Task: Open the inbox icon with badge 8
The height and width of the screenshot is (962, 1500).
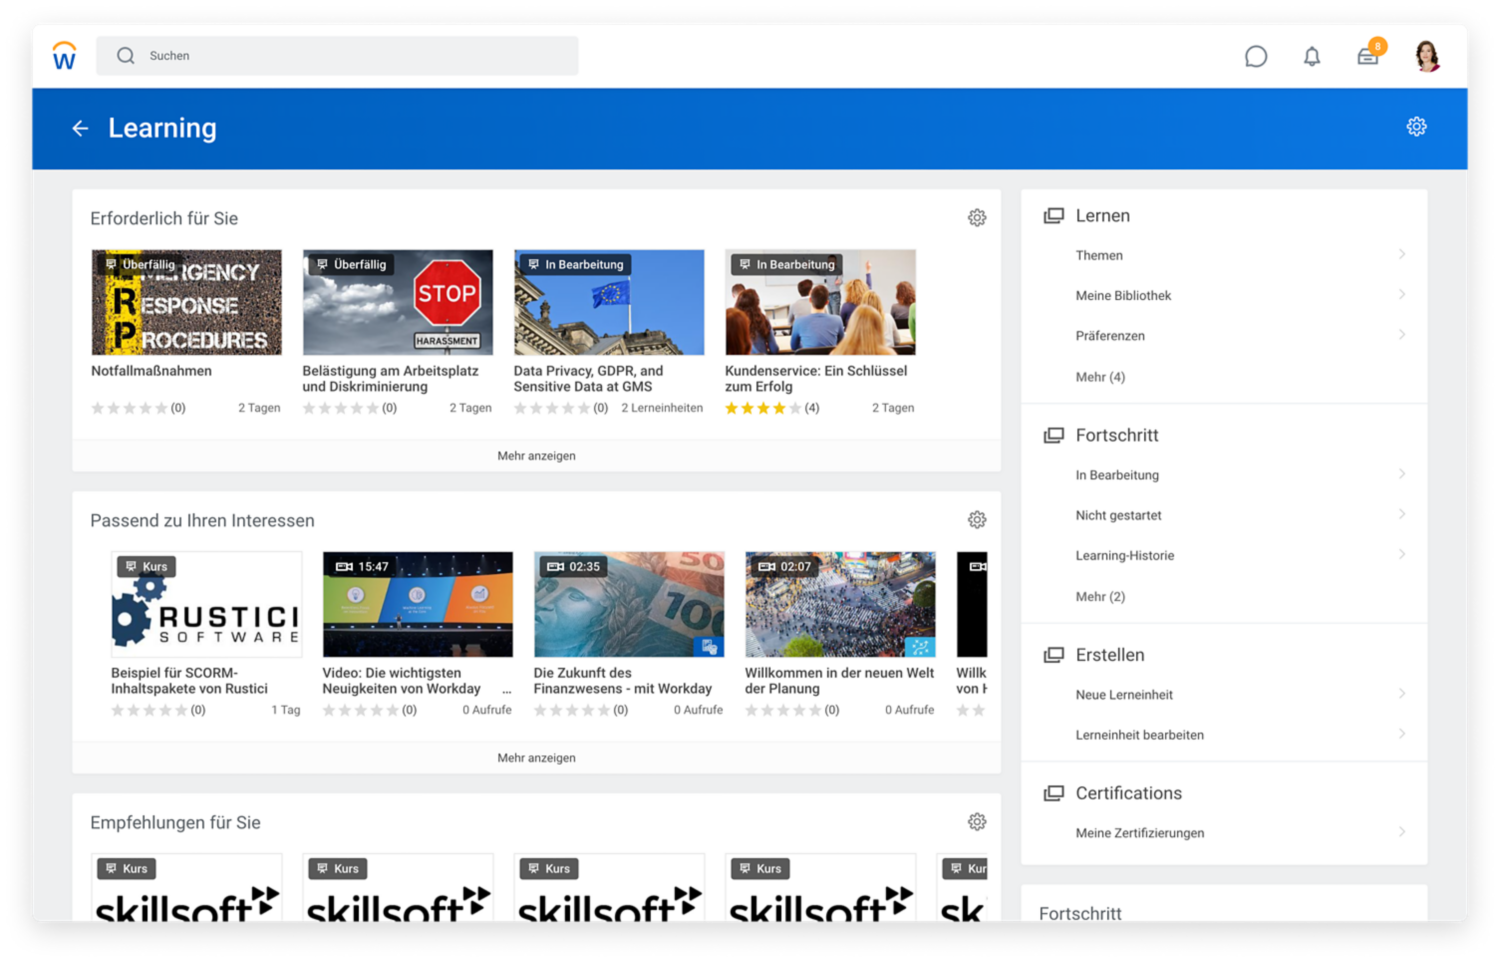Action: coord(1368,56)
